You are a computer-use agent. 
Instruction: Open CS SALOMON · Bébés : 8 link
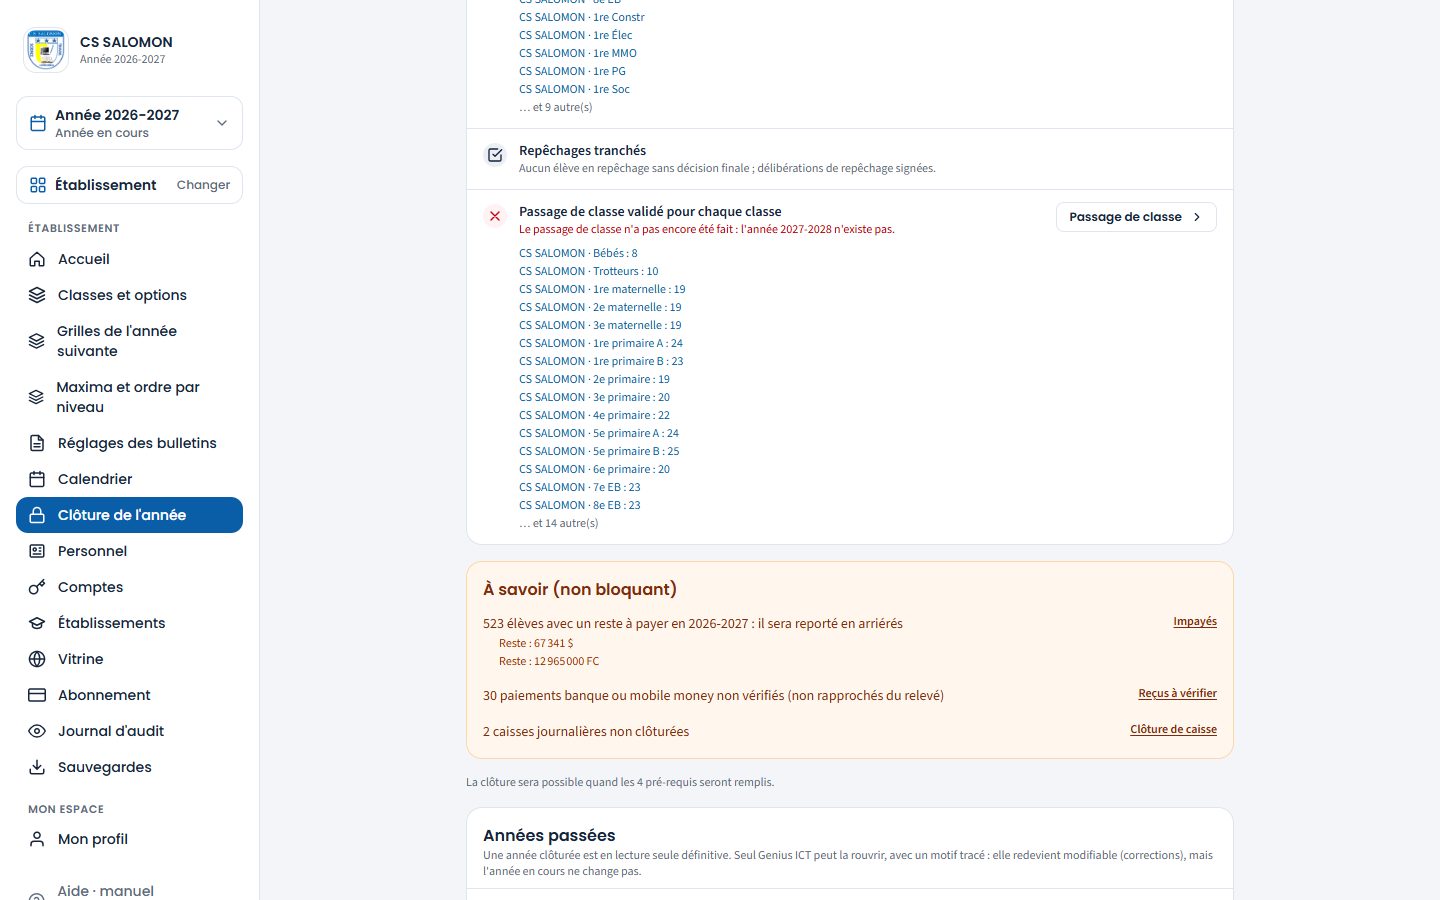click(578, 253)
